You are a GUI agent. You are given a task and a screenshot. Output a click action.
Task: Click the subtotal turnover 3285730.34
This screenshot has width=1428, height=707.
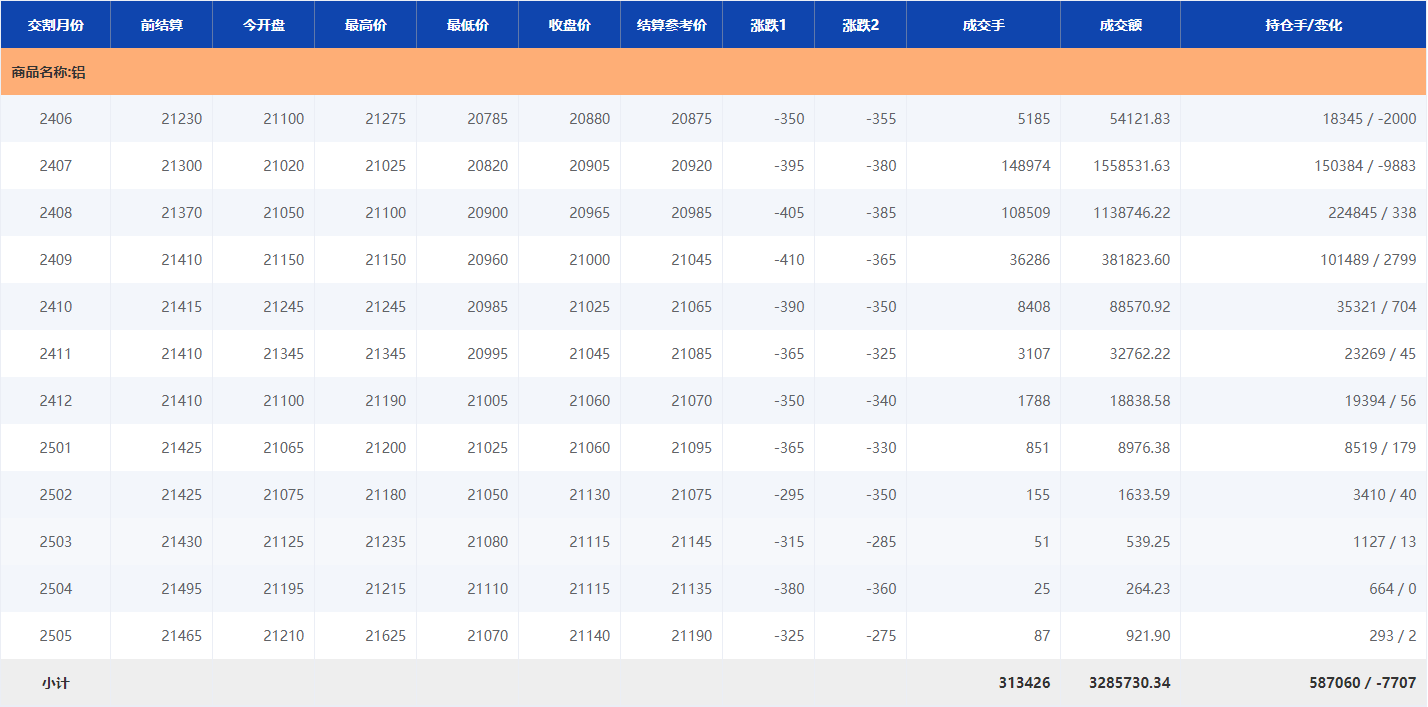pyautogui.click(x=1129, y=683)
